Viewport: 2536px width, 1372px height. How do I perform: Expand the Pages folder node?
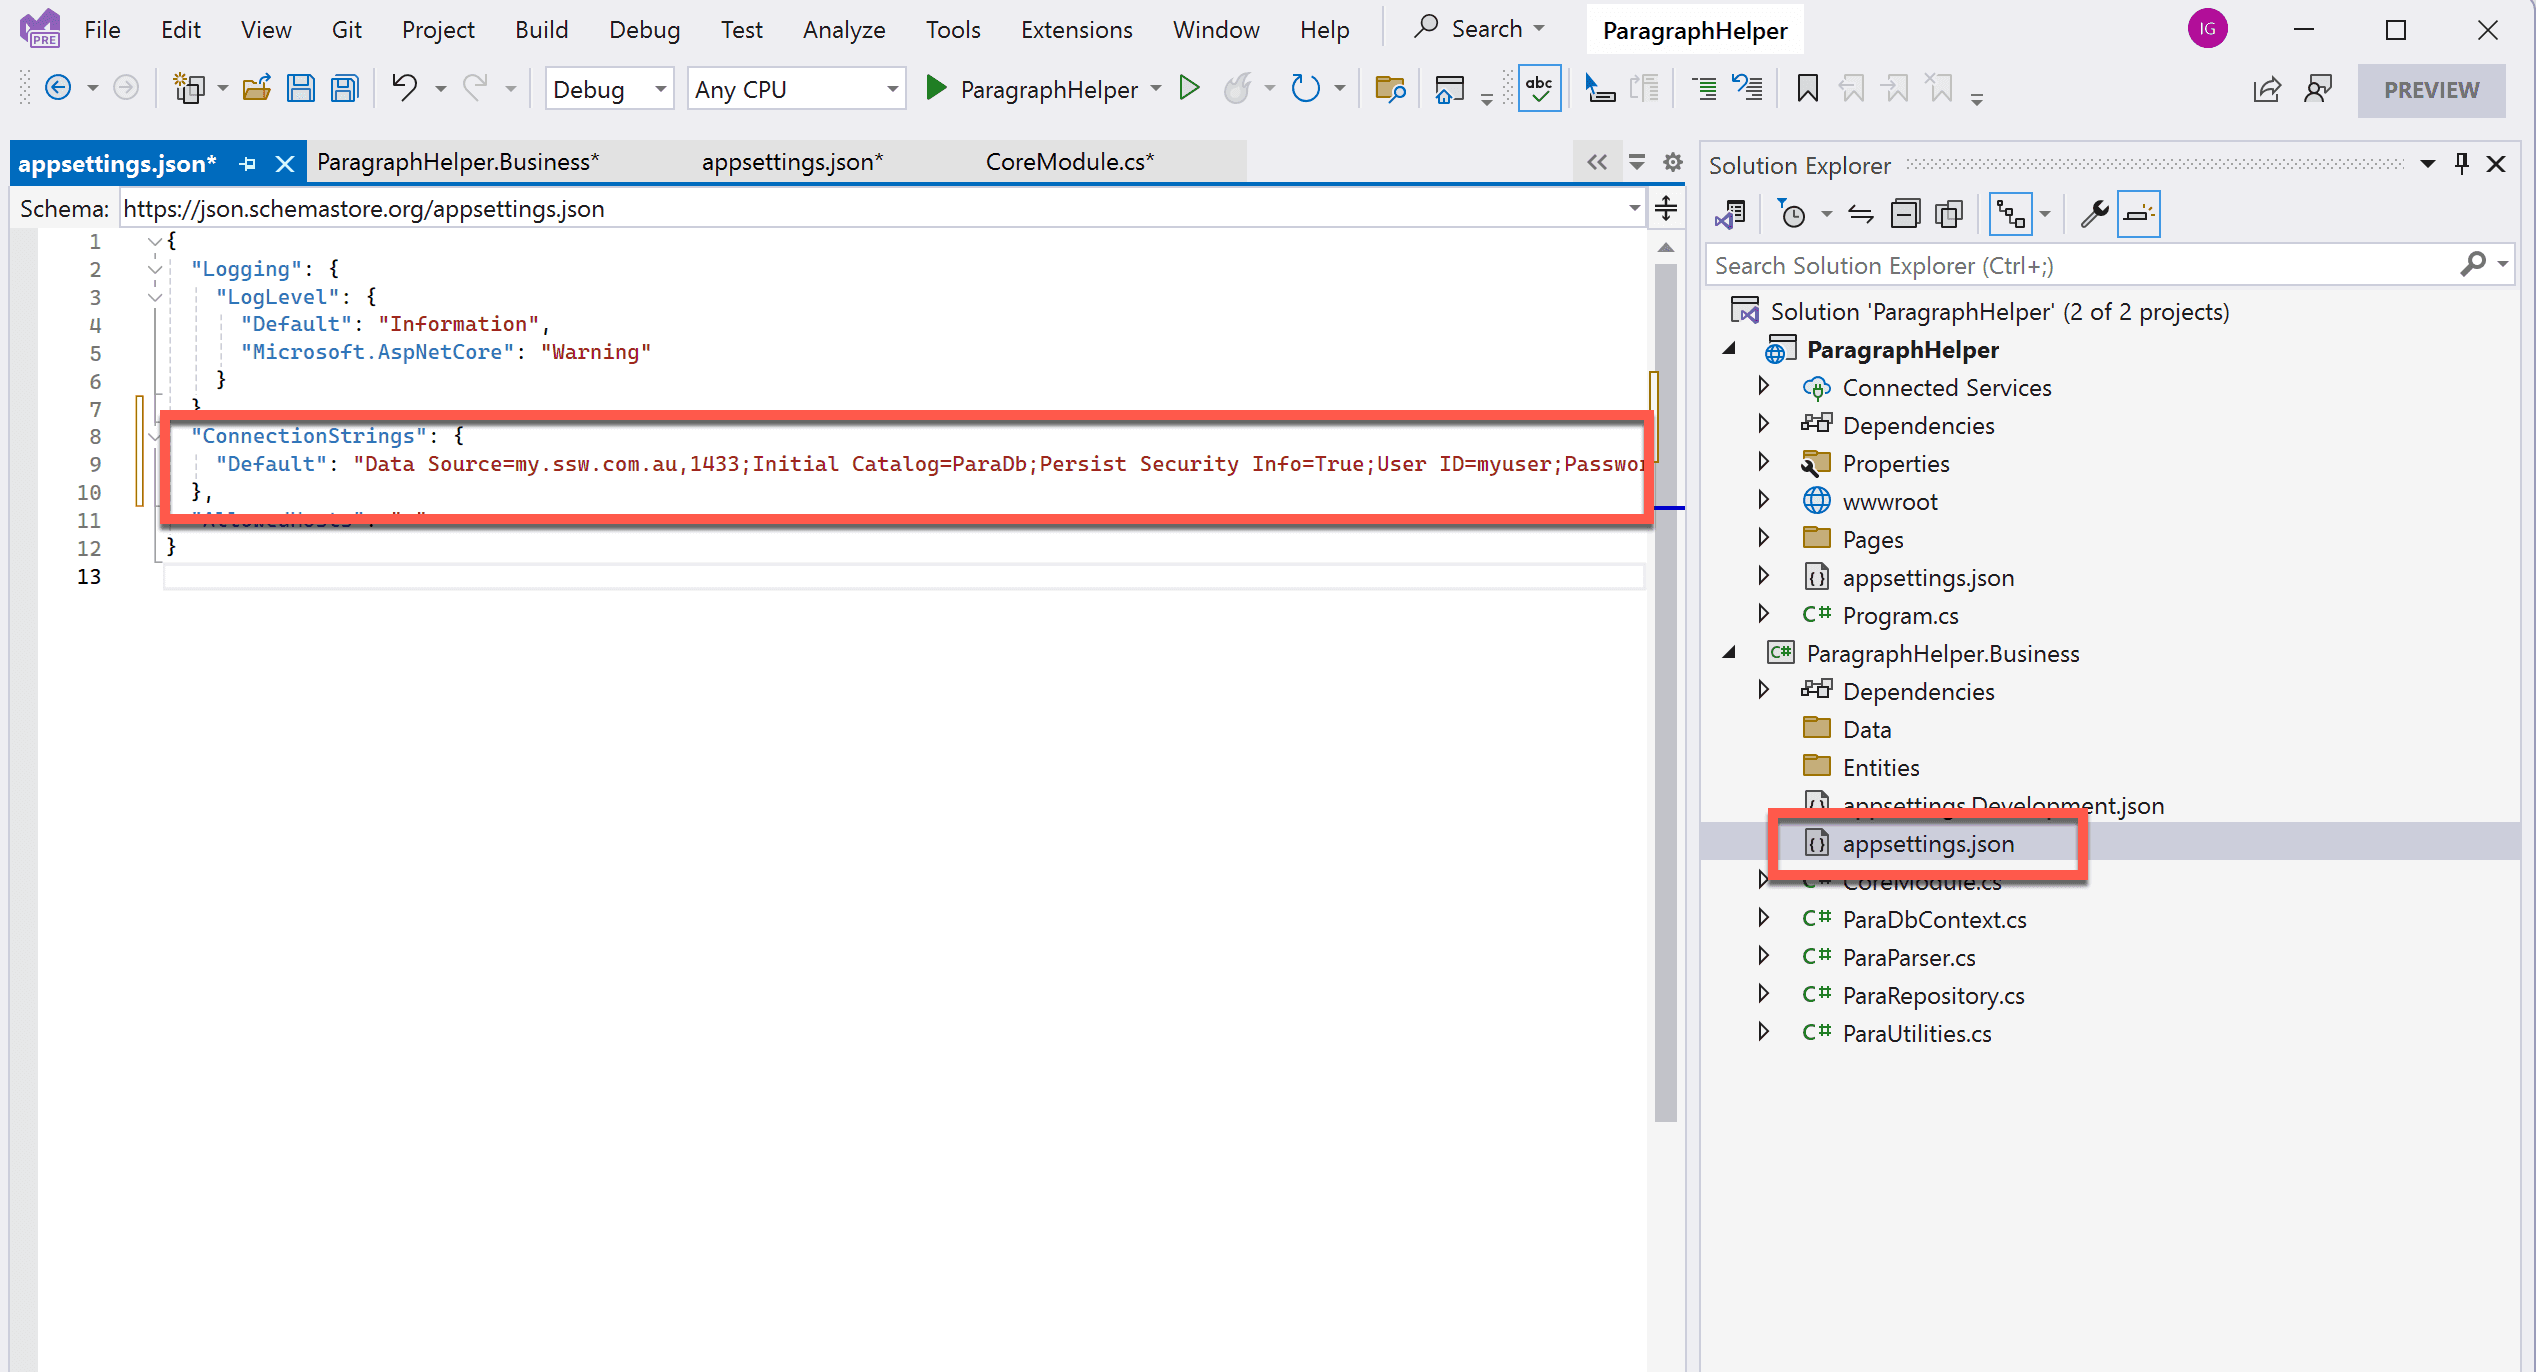click(x=1763, y=539)
